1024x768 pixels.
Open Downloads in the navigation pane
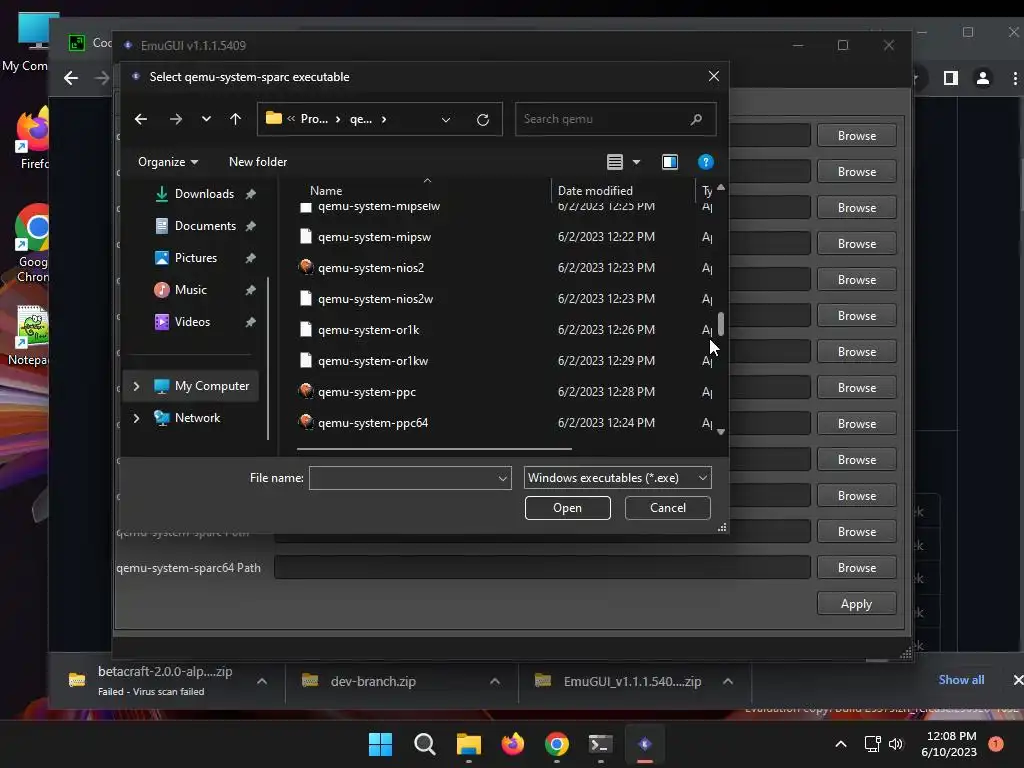click(204, 194)
